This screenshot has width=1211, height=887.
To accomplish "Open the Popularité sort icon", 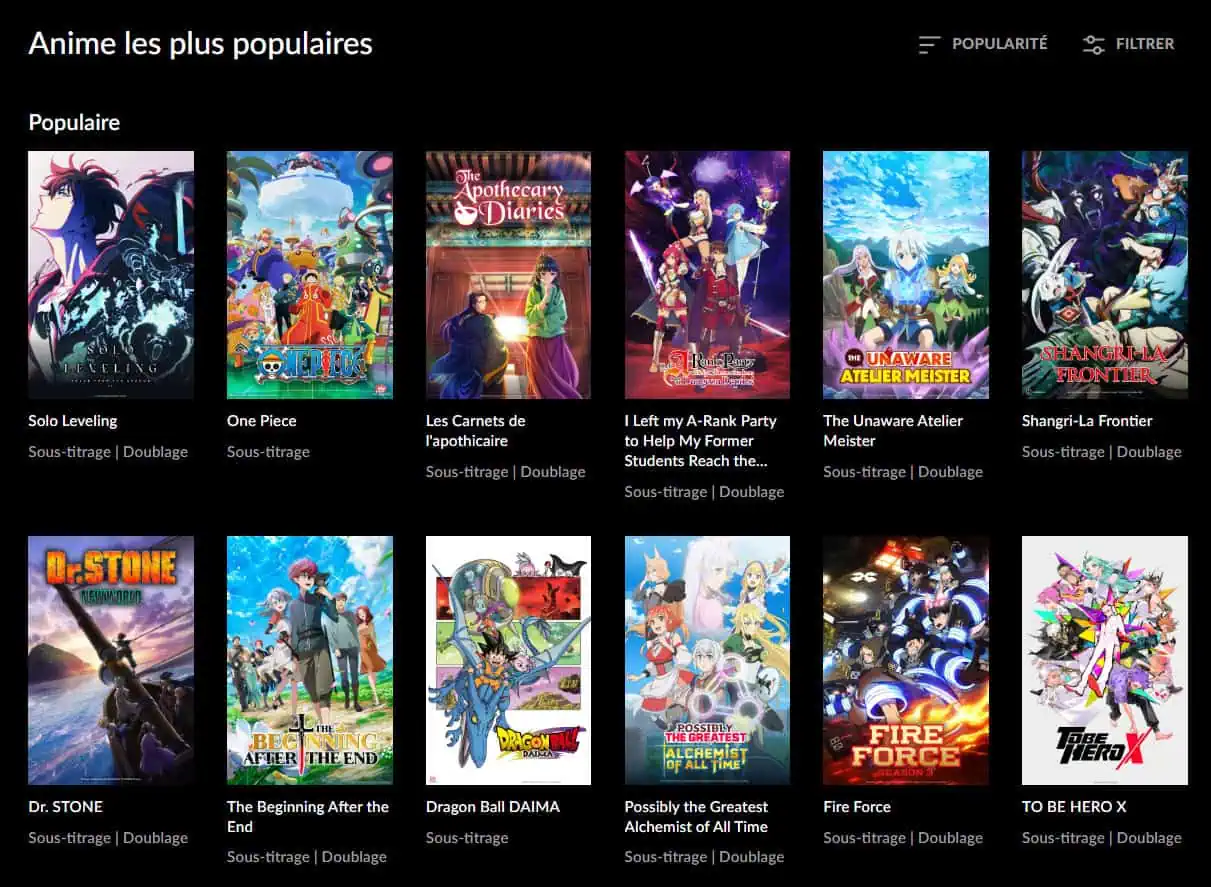I will [930, 44].
